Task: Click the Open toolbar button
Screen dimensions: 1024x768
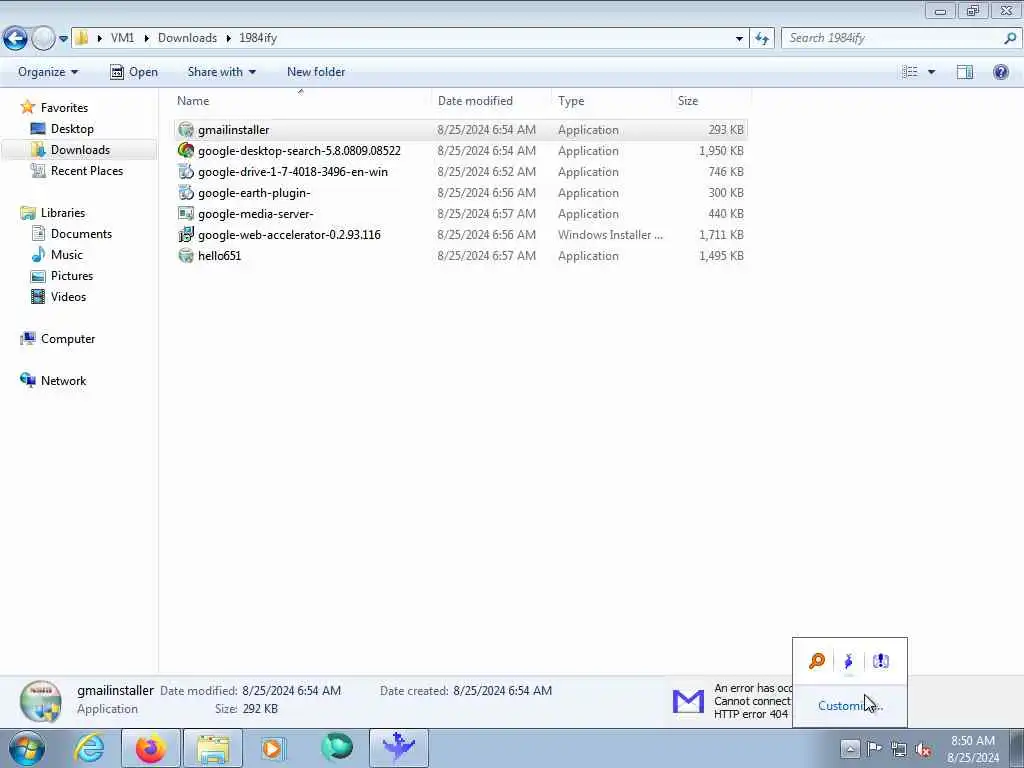Action: pos(134,72)
